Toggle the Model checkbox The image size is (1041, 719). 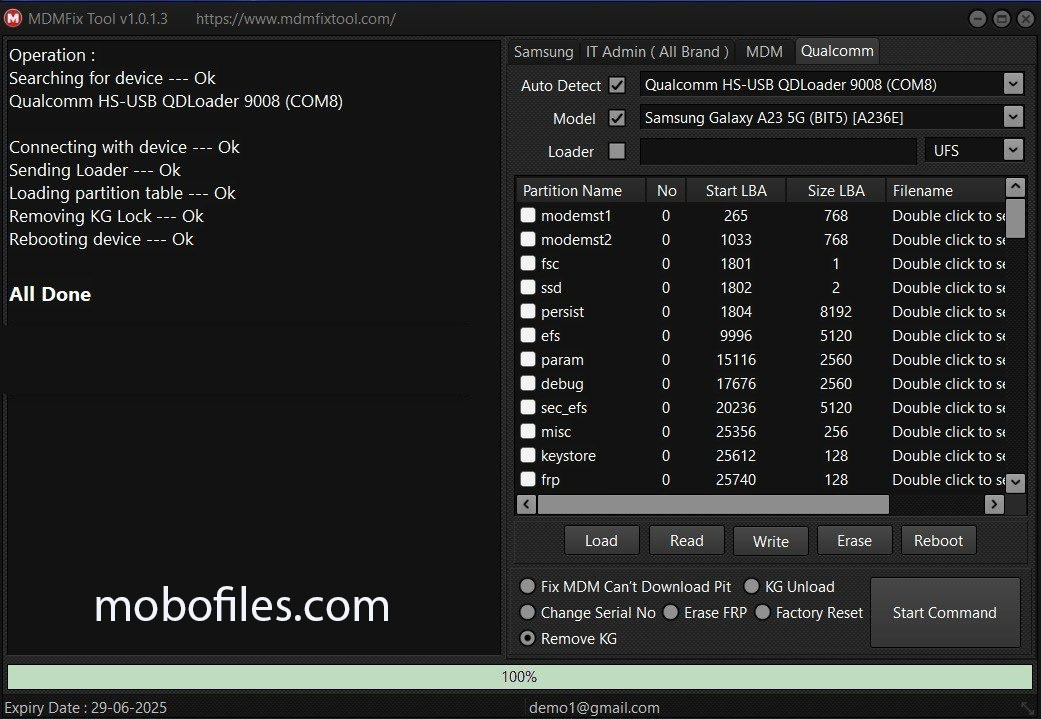coord(617,118)
